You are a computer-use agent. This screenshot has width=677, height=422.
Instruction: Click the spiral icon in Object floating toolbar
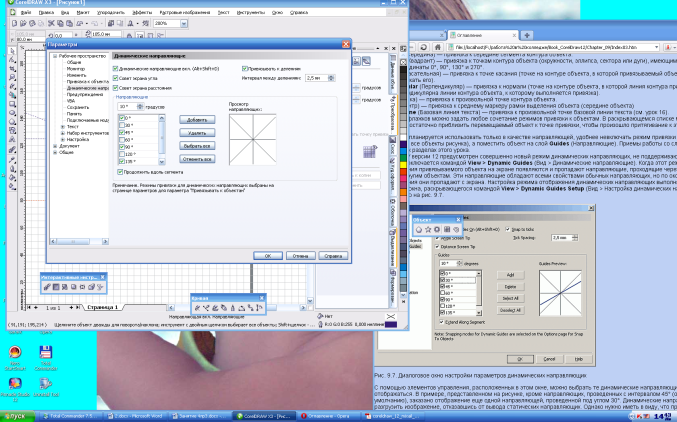point(456,230)
